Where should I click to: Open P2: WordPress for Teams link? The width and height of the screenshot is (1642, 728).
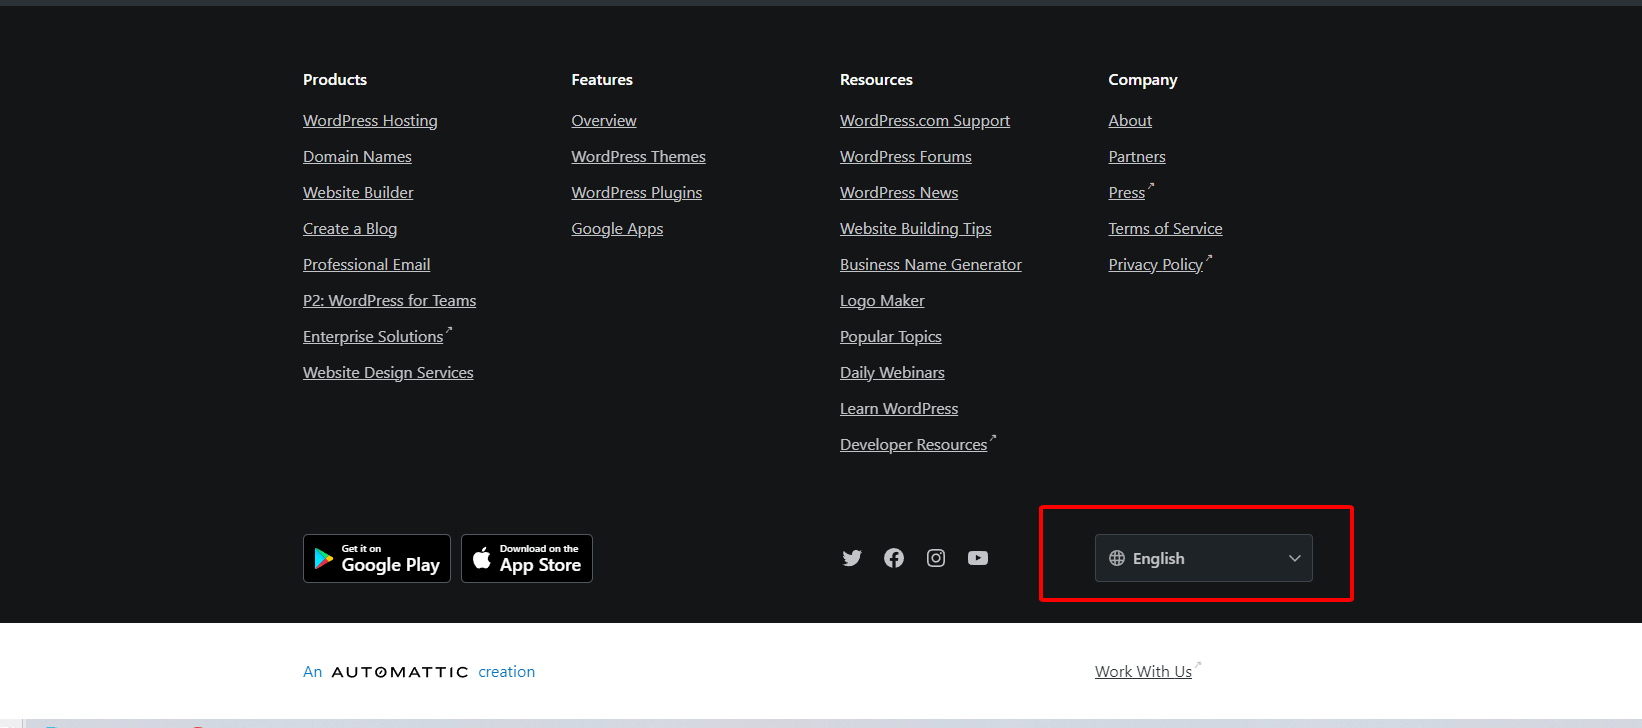click(390, 301)
